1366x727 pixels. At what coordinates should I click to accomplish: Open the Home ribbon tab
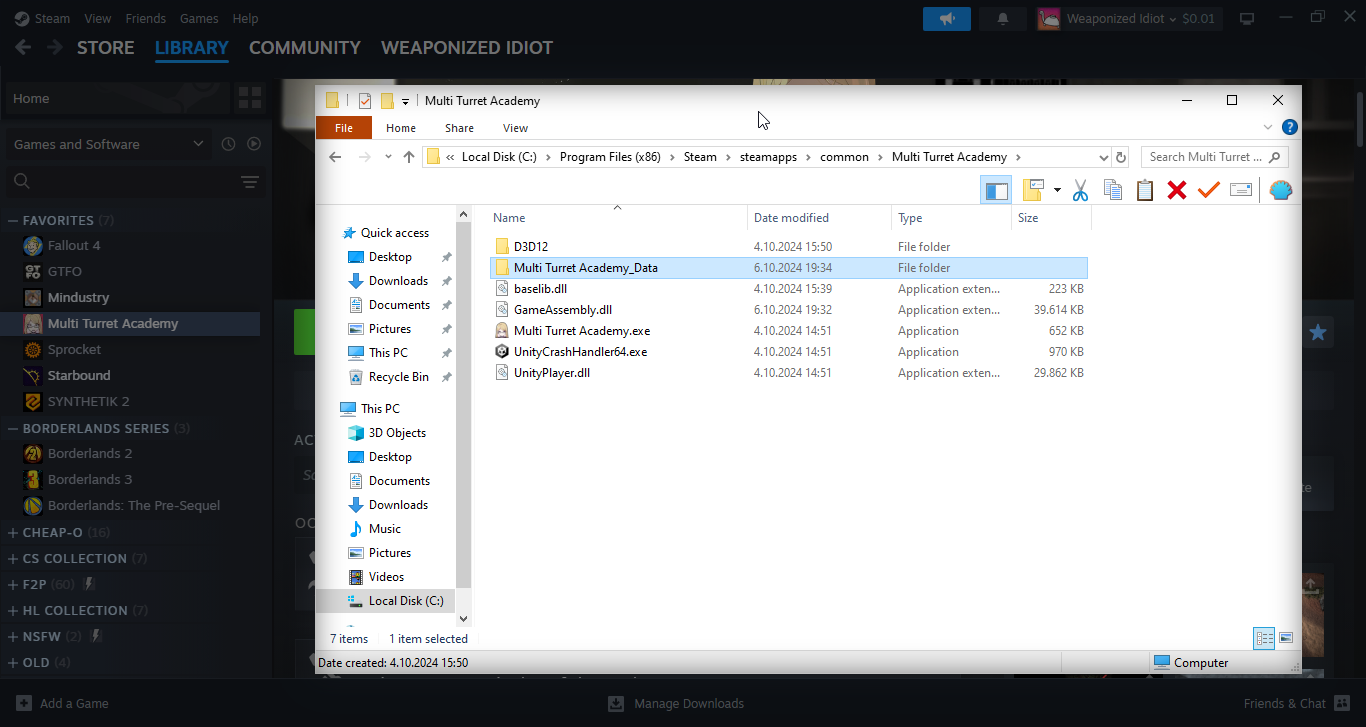(x=401, y=128)
